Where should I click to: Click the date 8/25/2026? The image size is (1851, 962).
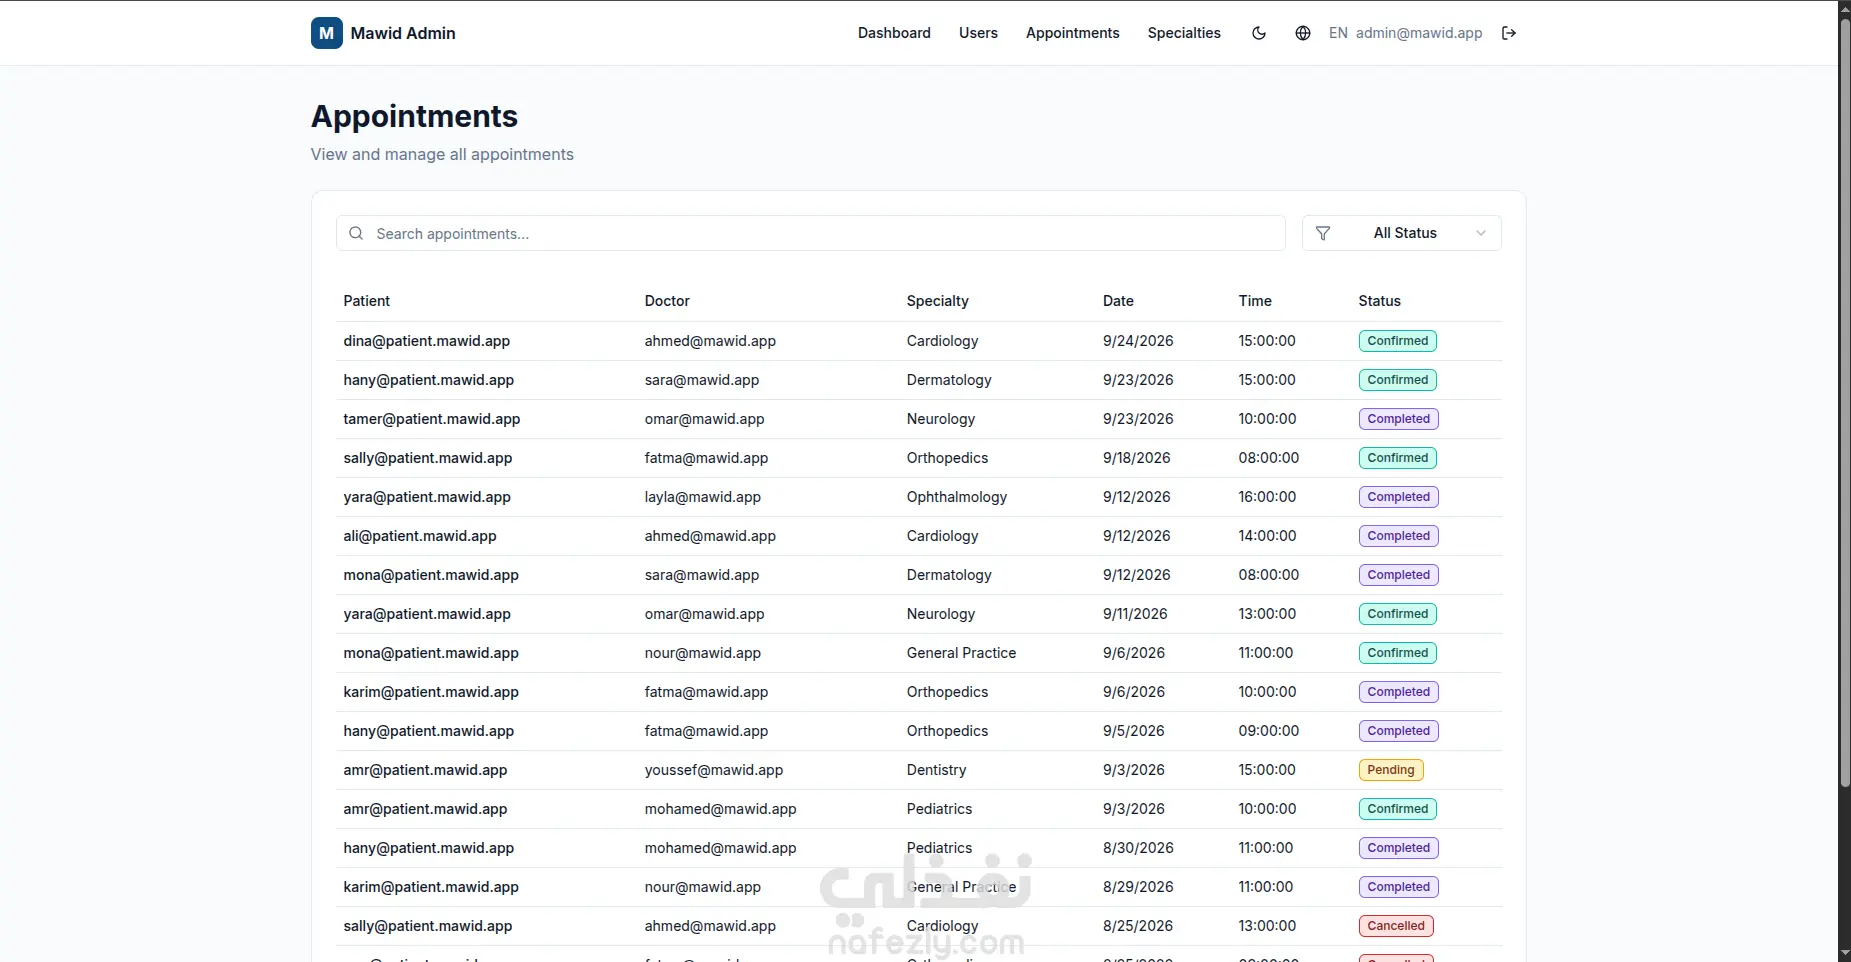(1138, 926)
